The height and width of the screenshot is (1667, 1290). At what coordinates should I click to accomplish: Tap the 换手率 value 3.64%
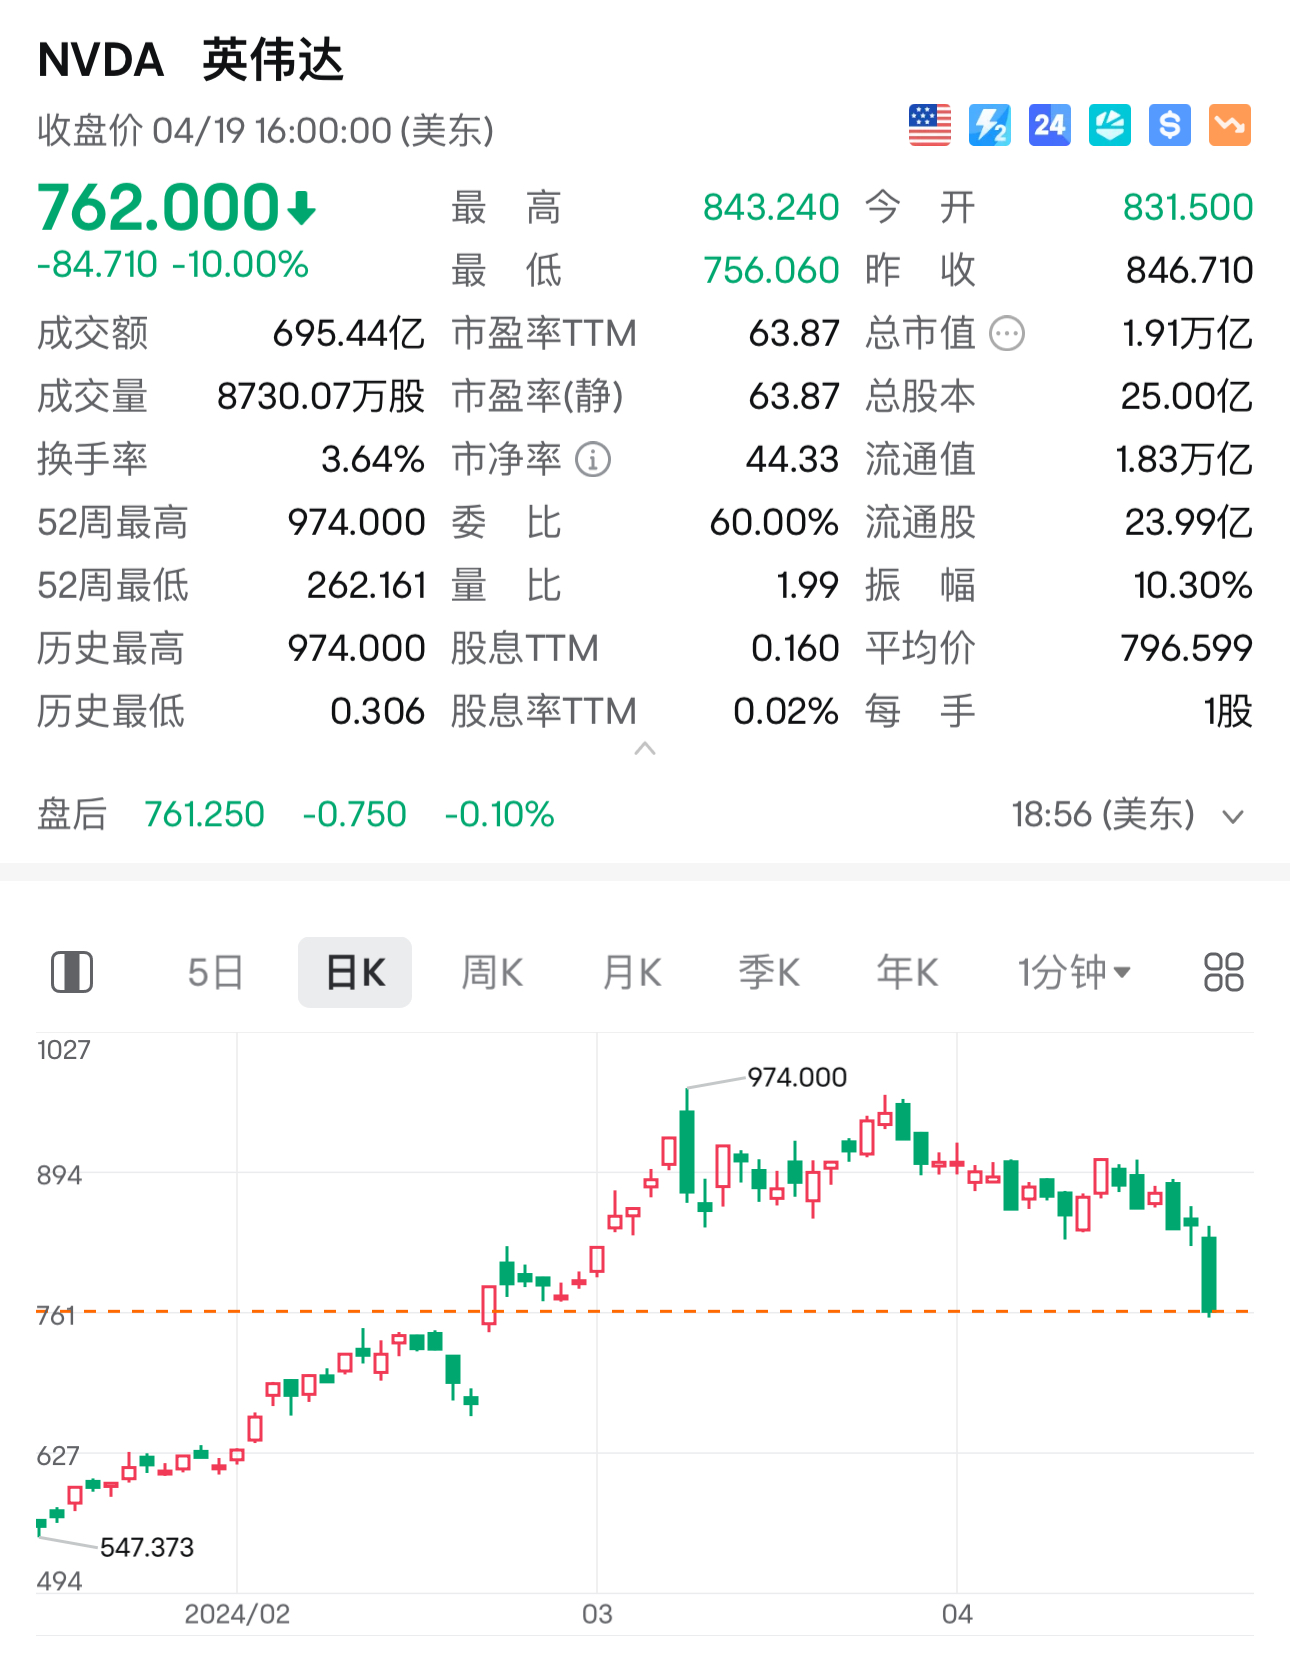tap(373, 460)
